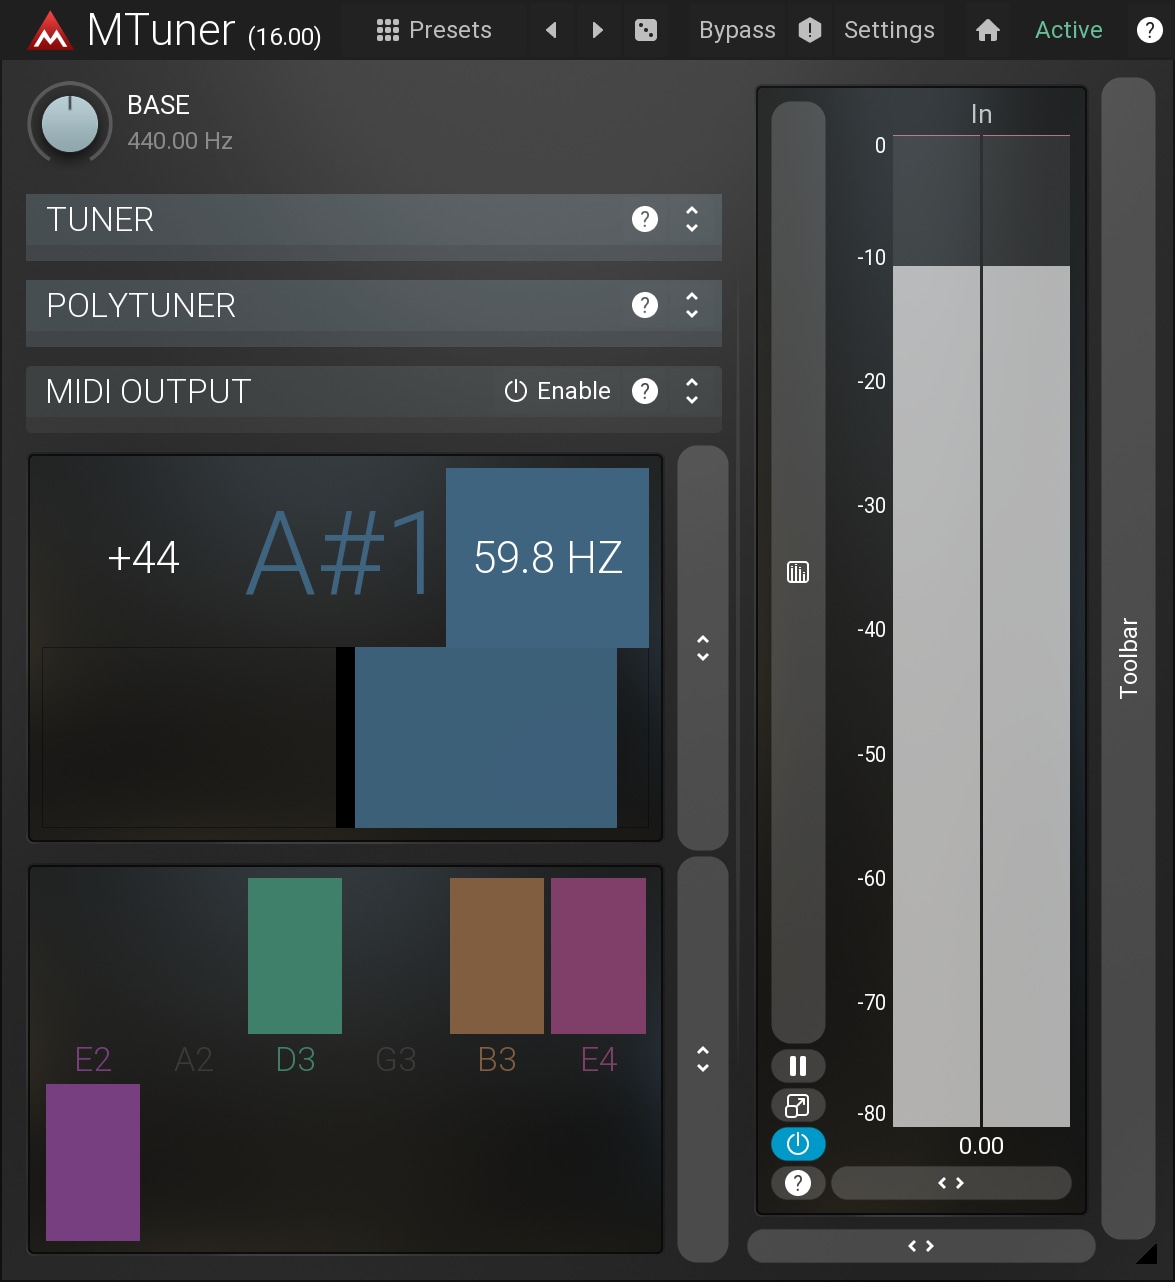Click the random preset dice icon
Screen dimensions: 1175x1282
[646, 30]
